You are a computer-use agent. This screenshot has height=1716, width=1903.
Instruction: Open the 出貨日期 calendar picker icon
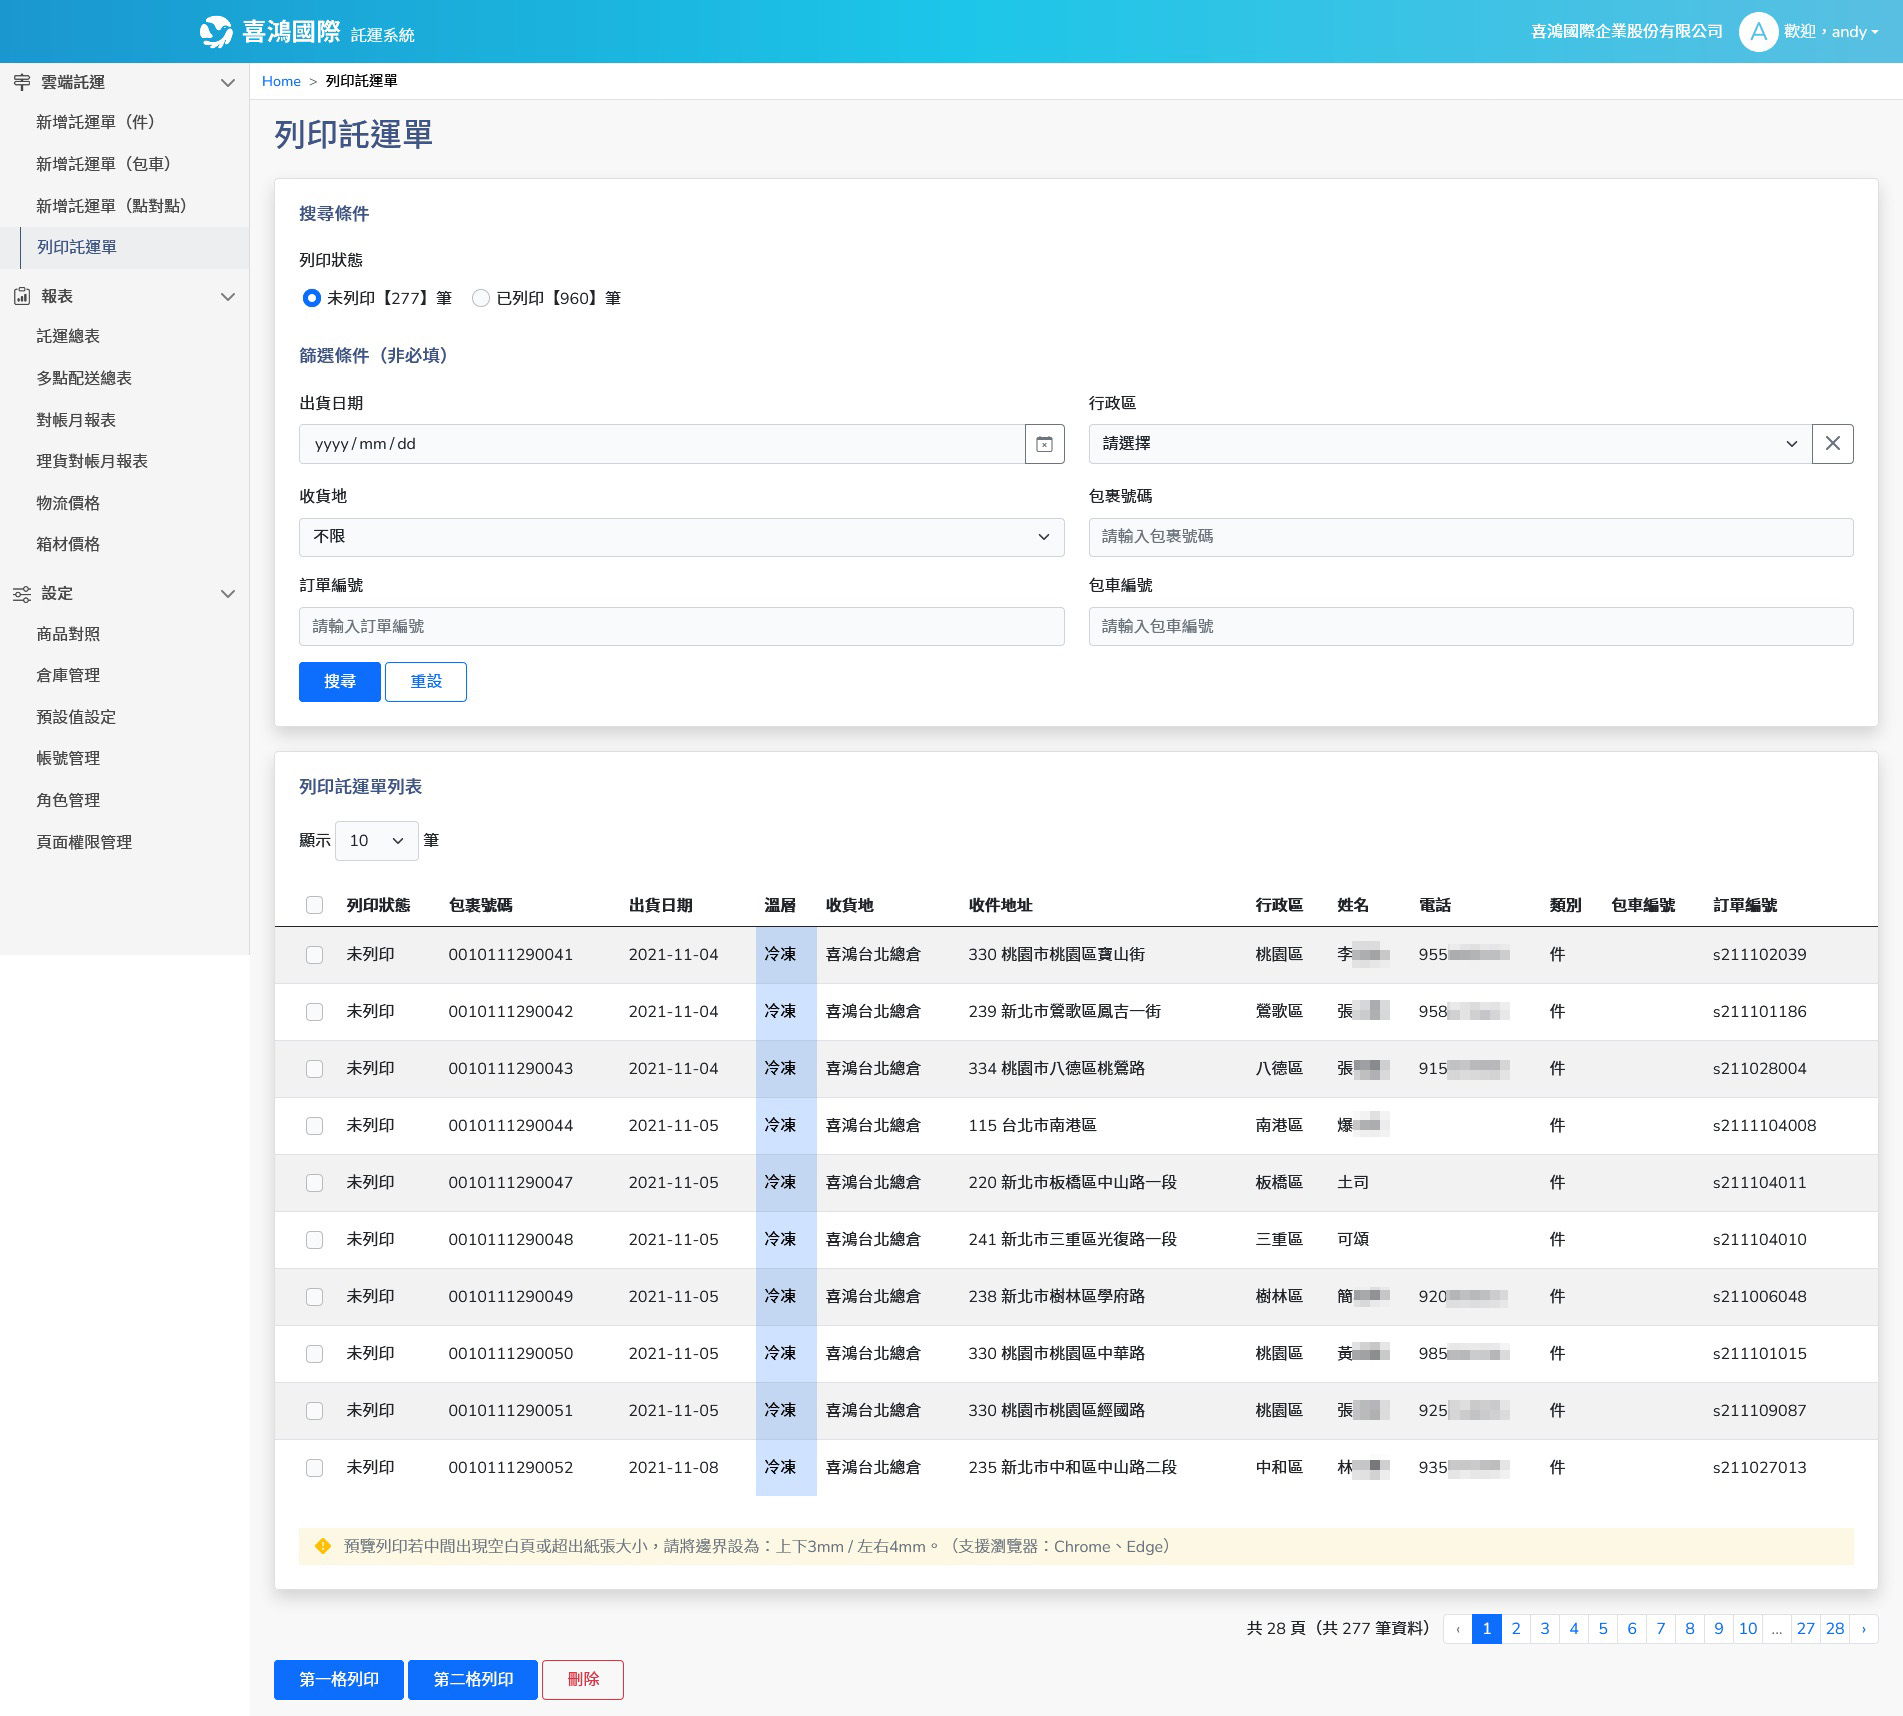[1044, 444]
